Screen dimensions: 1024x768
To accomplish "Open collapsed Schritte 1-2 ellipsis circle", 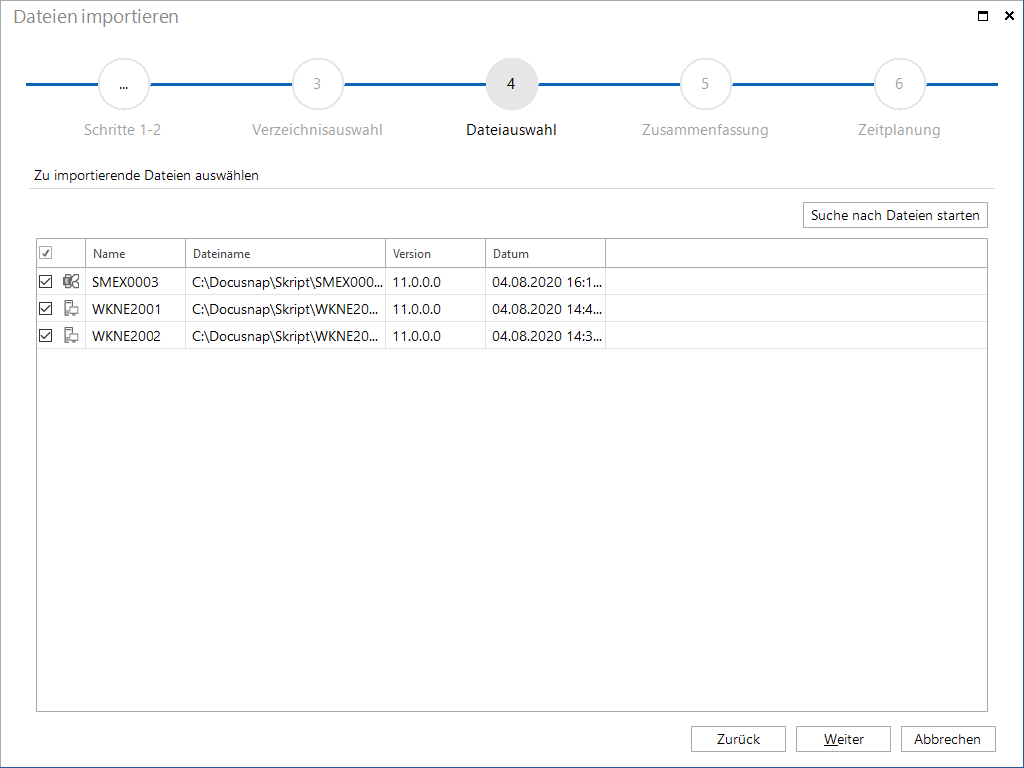I will pos(123,84).
